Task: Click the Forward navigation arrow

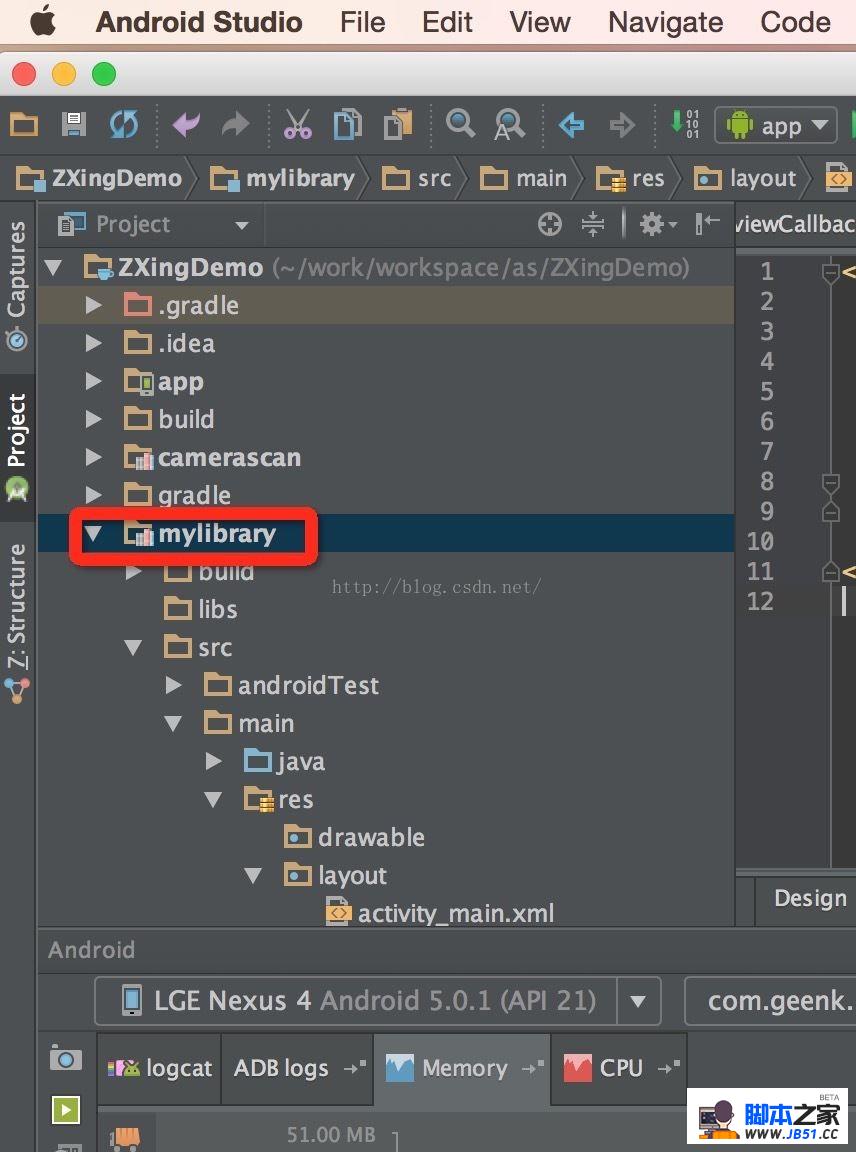Action: pyautogui.click(x=622, y=124)
